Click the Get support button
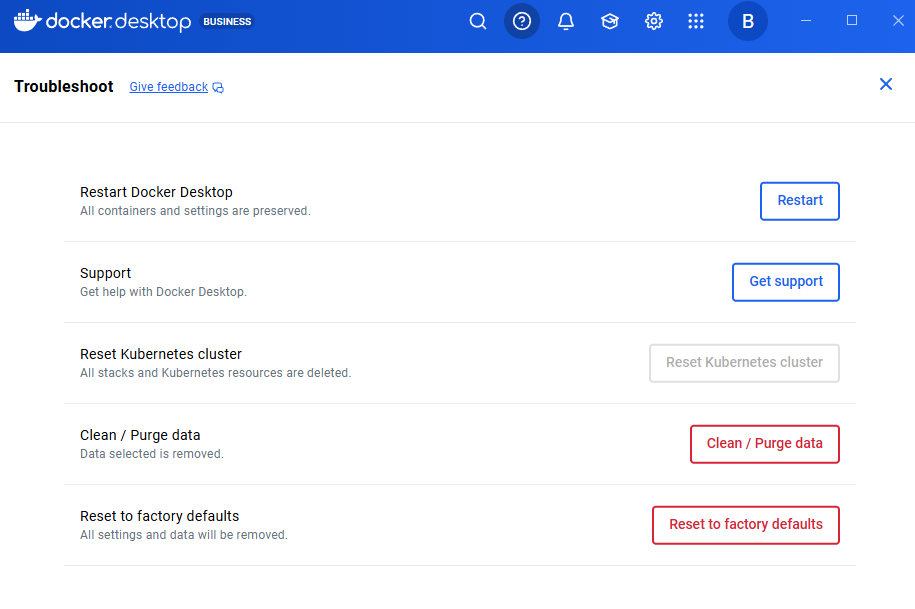Screen dimensions: 915x609 pyautogui.click(x=786, y=282)
